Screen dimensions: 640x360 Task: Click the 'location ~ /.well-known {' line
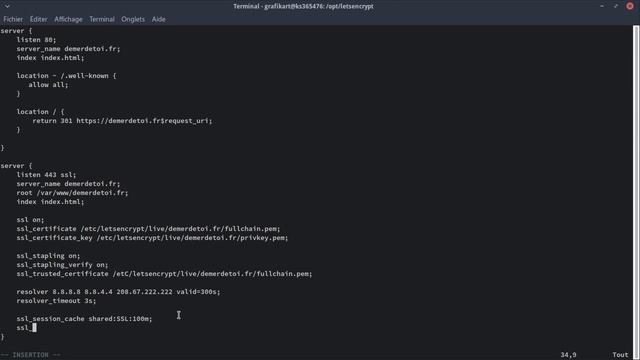pyautogui.click(x=66, y=76)
